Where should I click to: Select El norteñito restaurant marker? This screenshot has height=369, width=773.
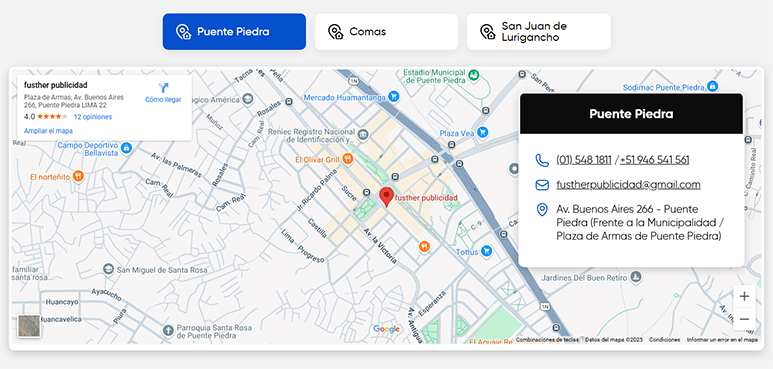tap(77, 175)
